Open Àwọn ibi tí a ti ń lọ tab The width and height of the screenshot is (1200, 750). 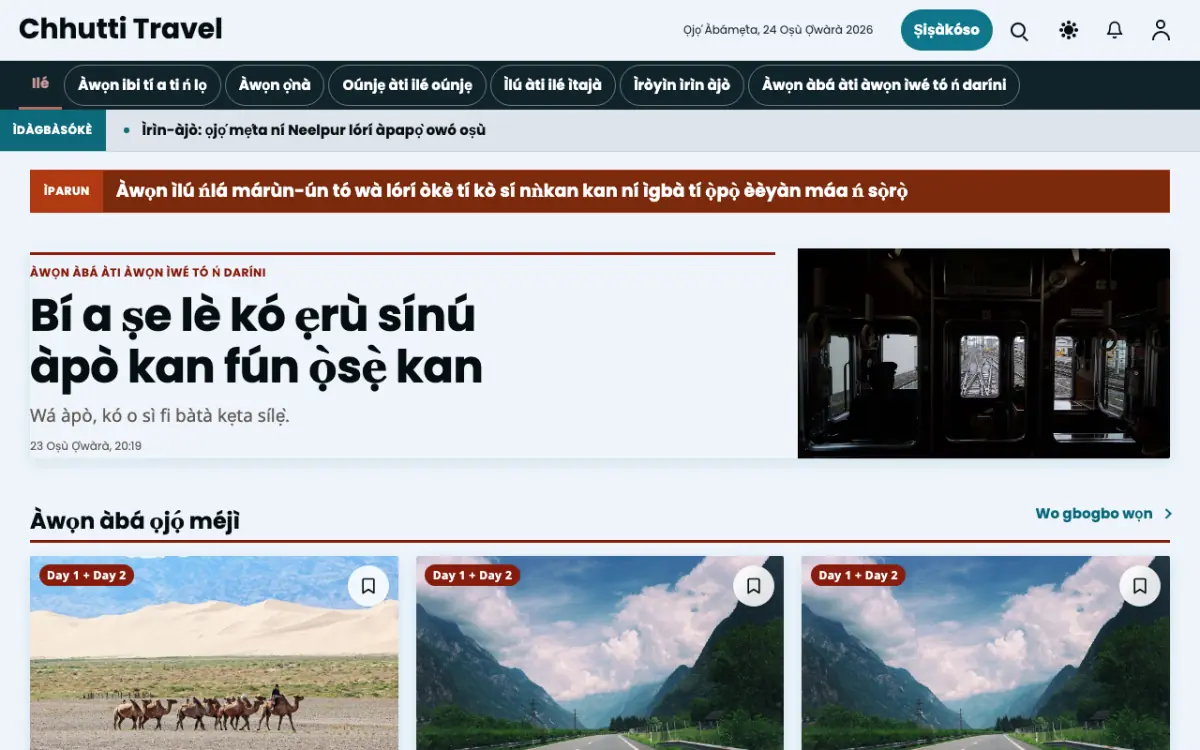(x=143, y=86)
